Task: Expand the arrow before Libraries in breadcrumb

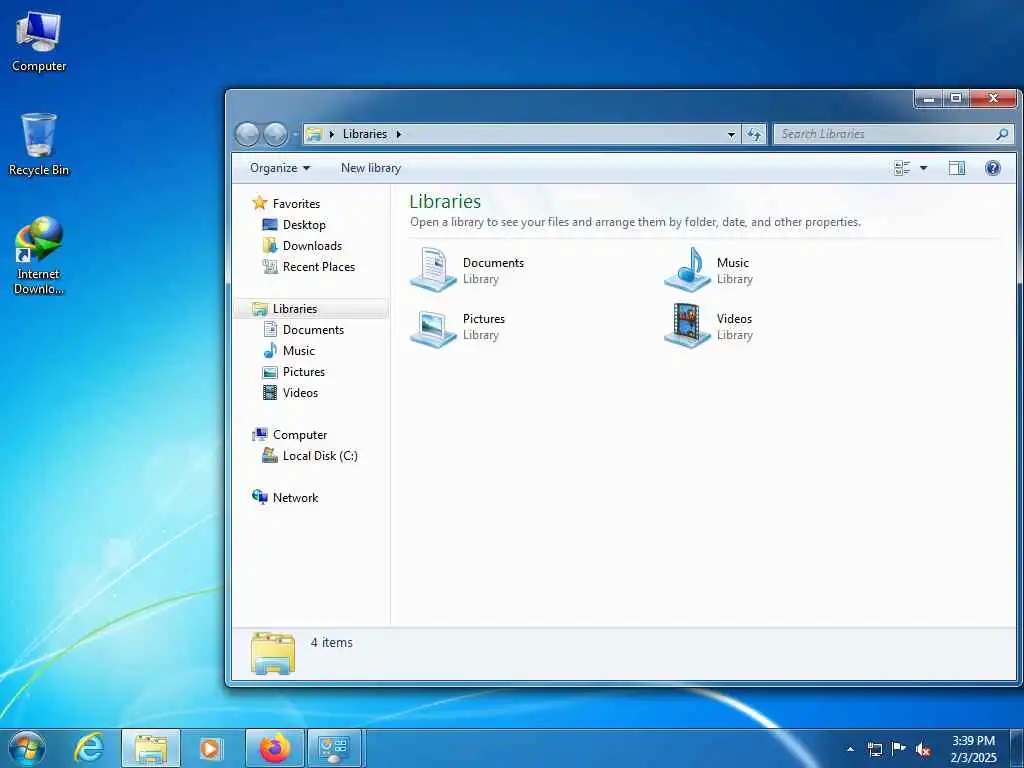Action: click(x=332, y=134)
